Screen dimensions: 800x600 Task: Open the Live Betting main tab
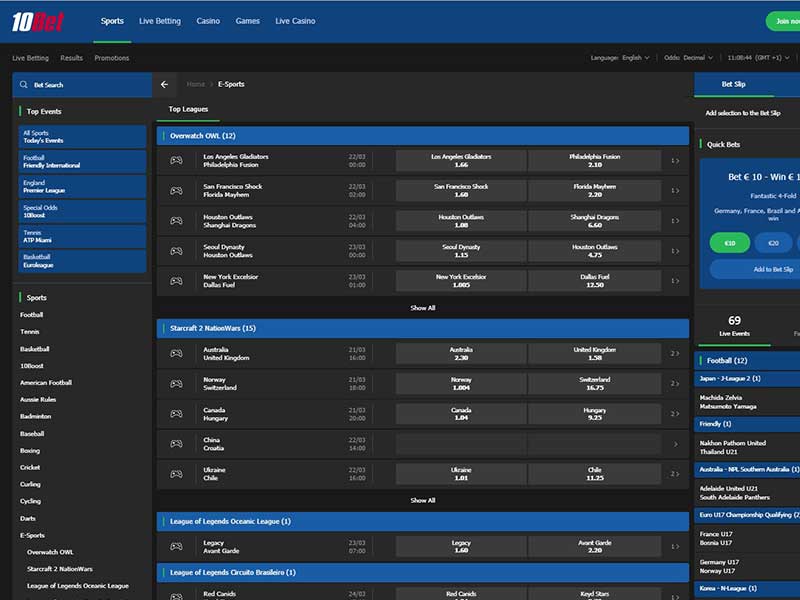tap(160, 21)
